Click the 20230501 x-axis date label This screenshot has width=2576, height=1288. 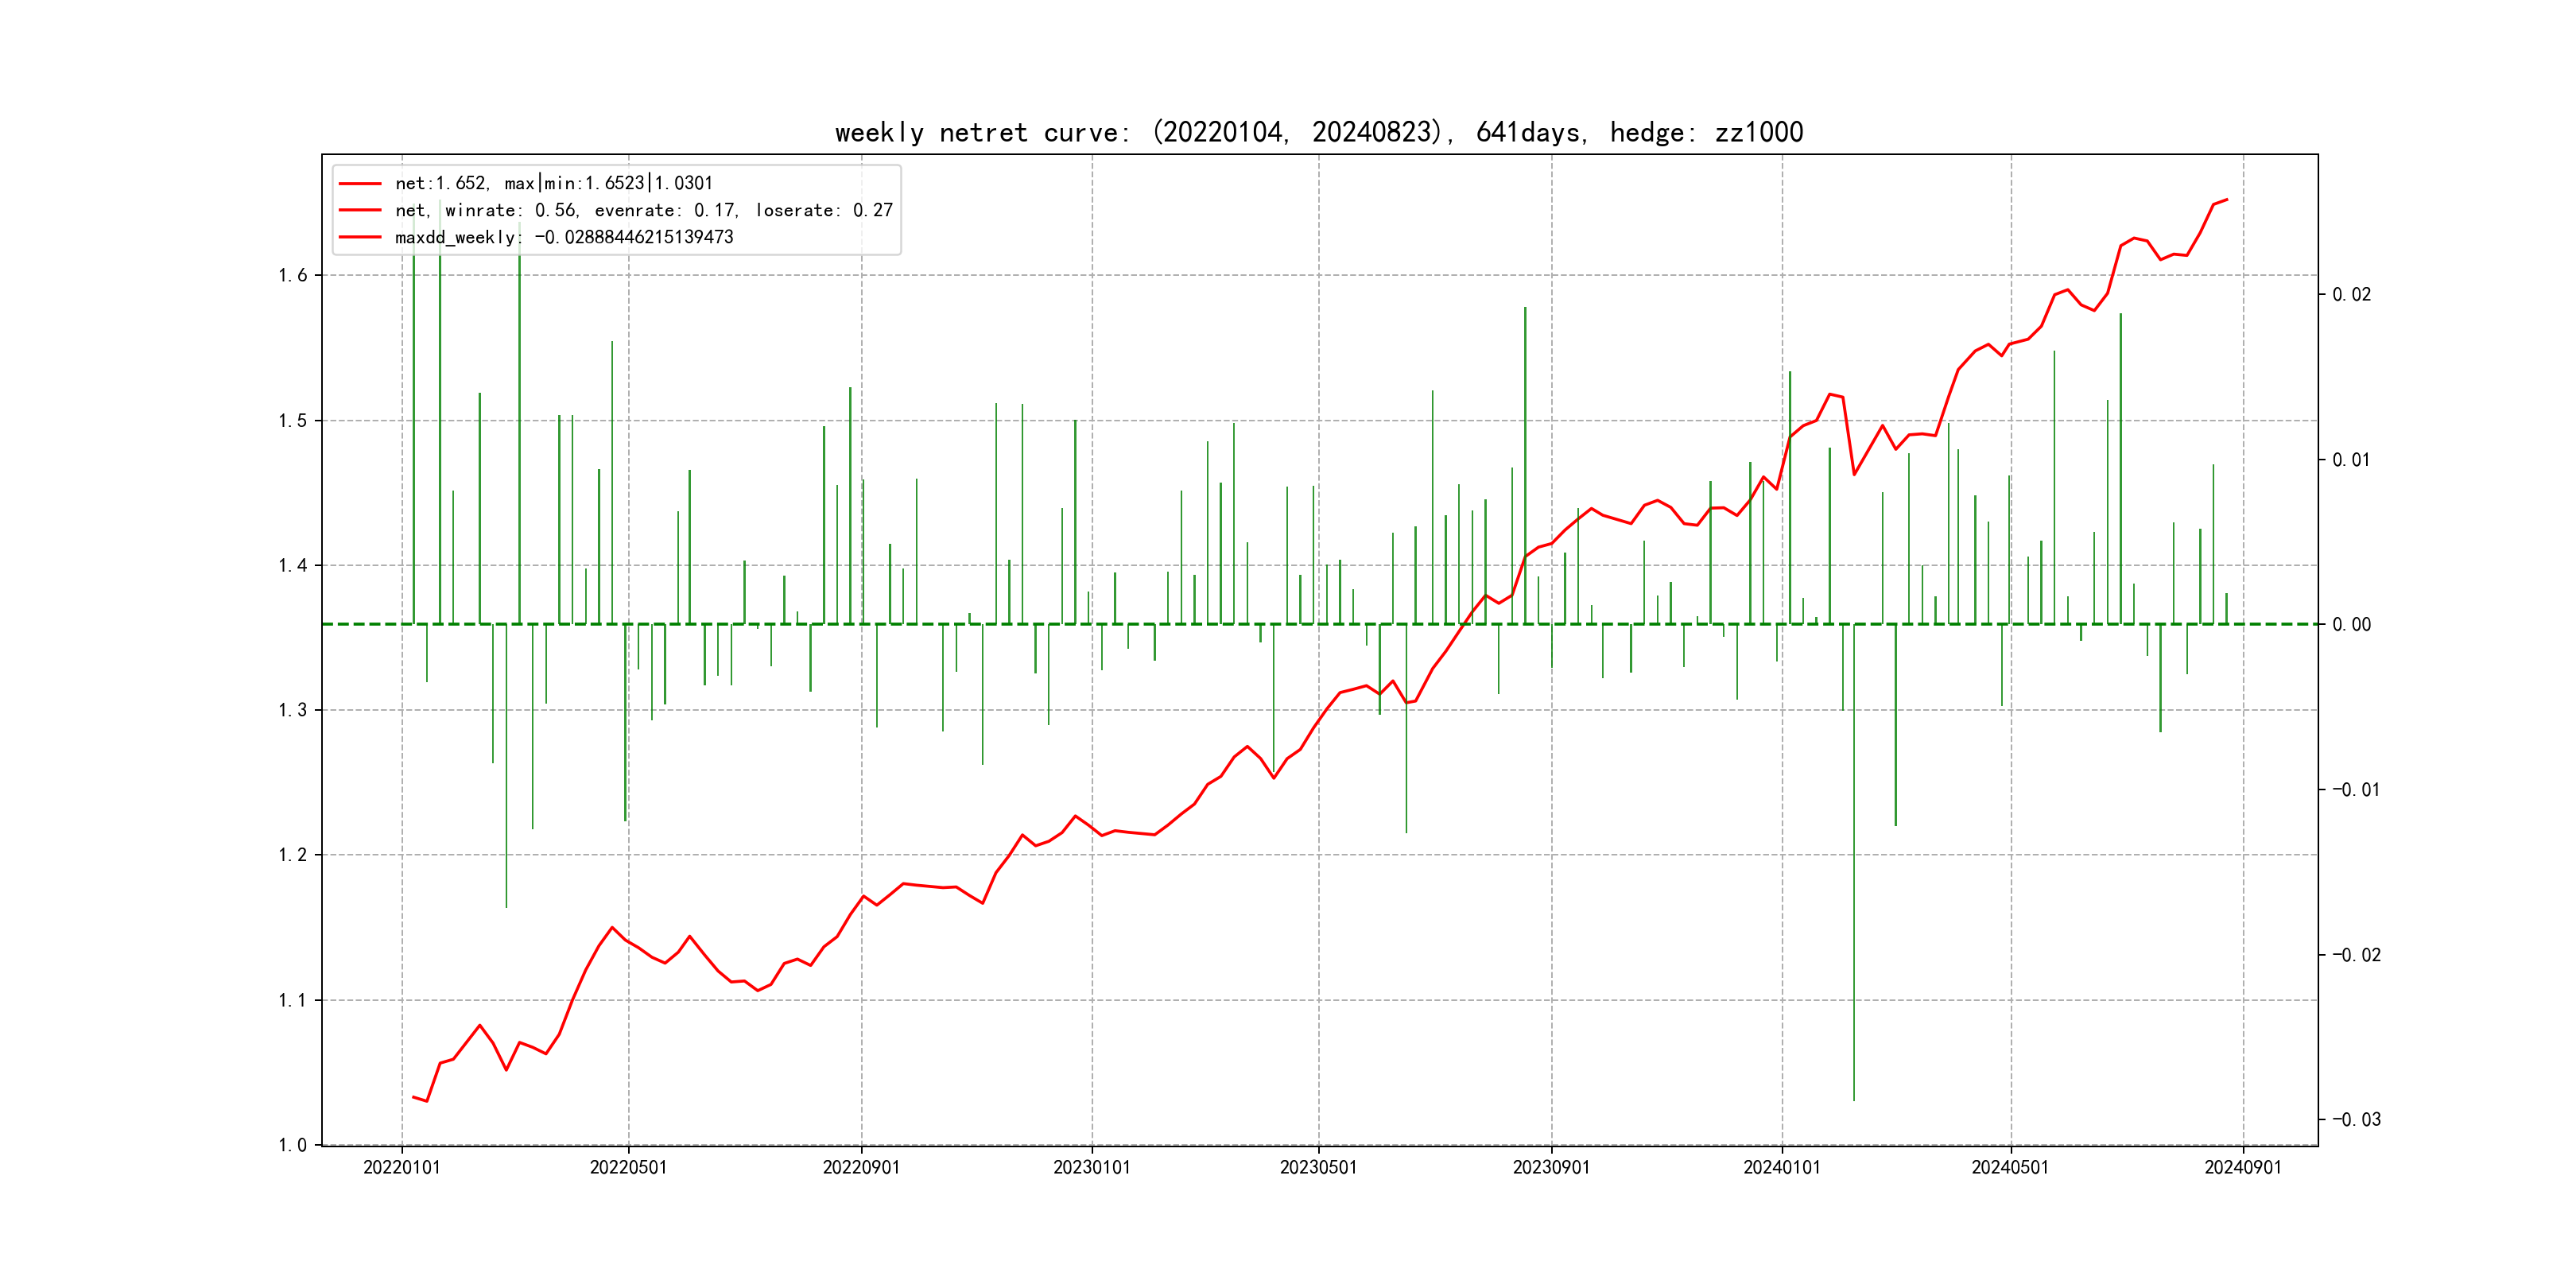tap(1318, 1167)
